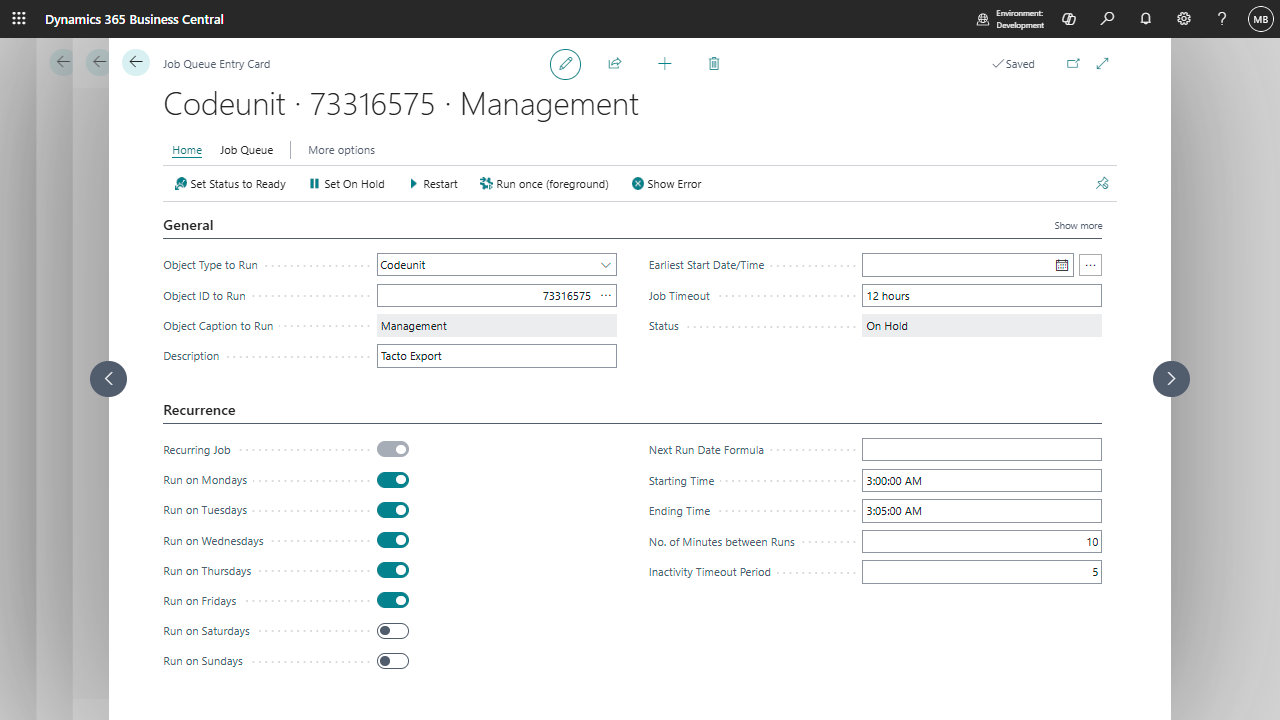Open lookup for Object ID to Run
Screen dimensions: 1280x720
coord(605,296)
